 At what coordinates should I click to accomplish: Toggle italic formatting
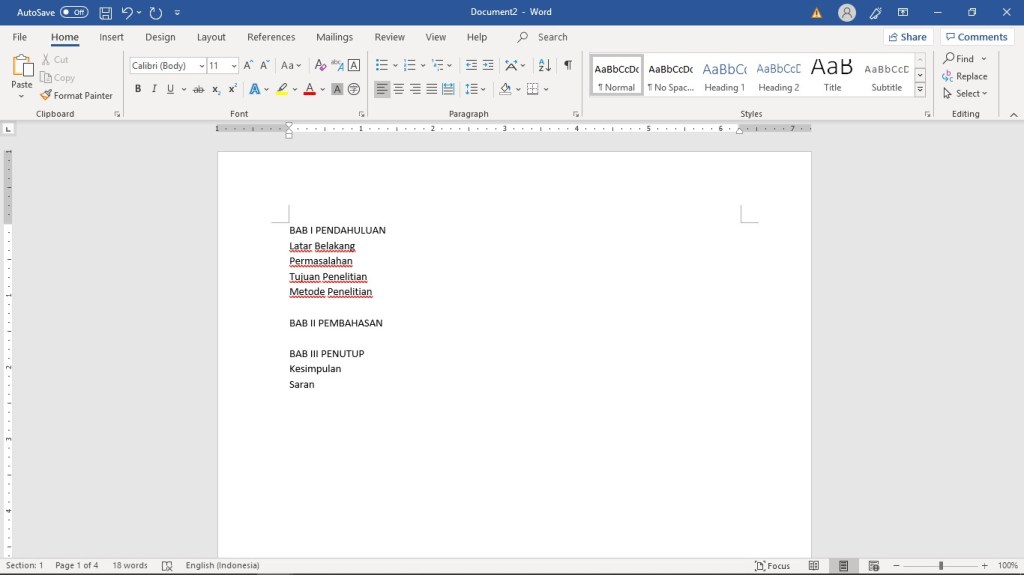click(x=154, y=89)
